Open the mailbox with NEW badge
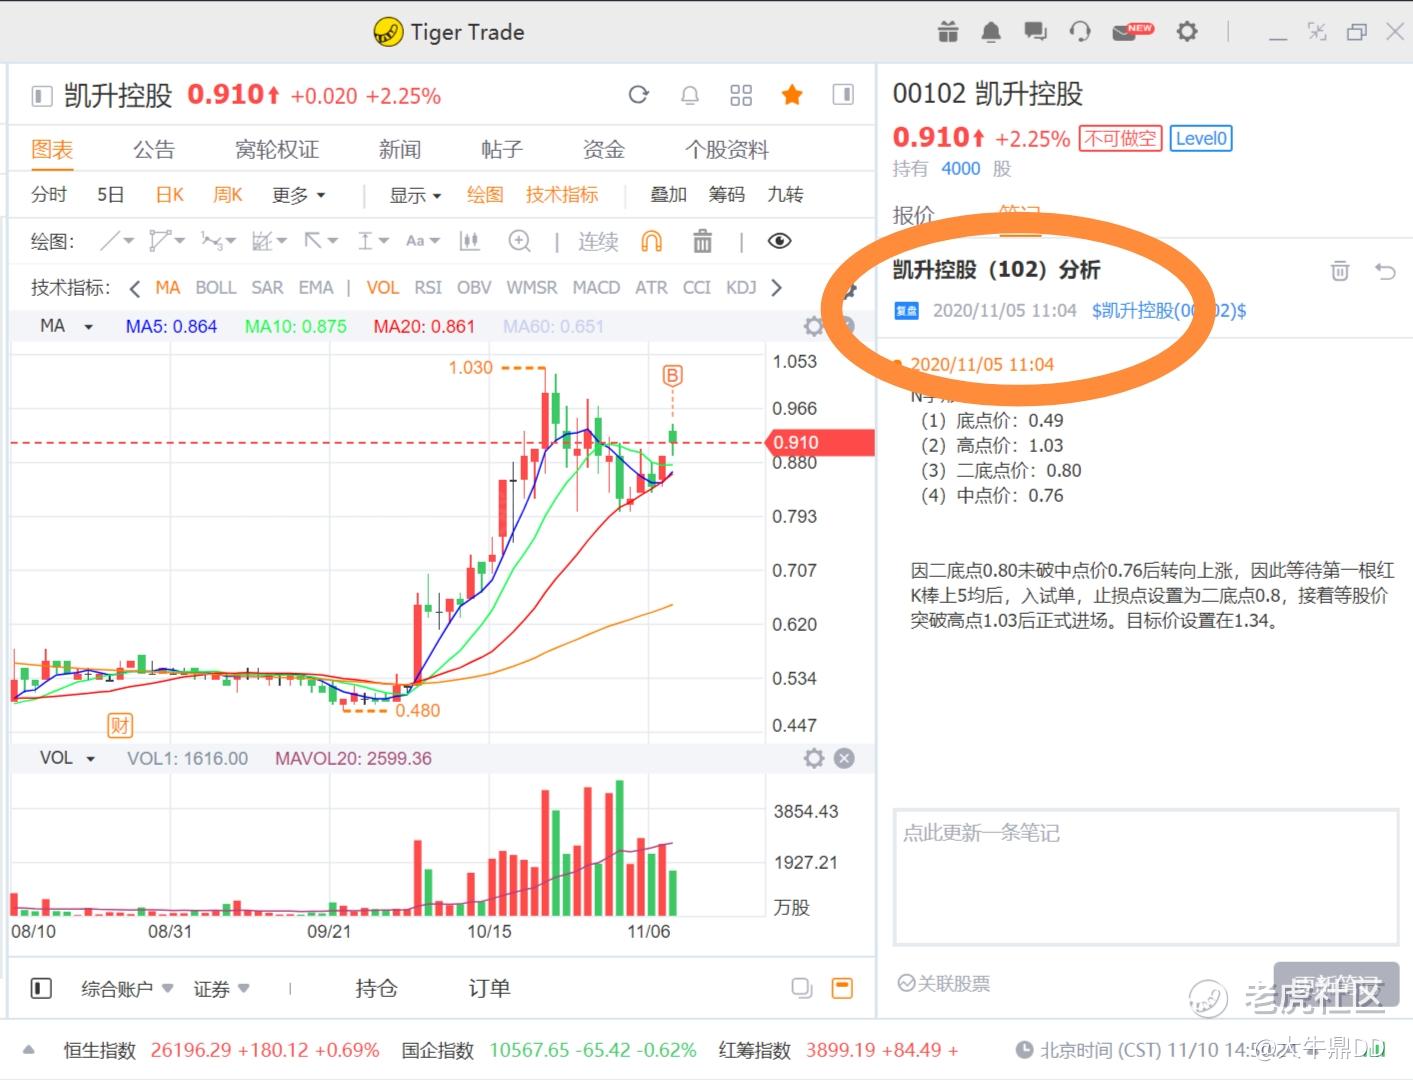This screenshot has height=1080, width=1413. [x=1133, y=32]
